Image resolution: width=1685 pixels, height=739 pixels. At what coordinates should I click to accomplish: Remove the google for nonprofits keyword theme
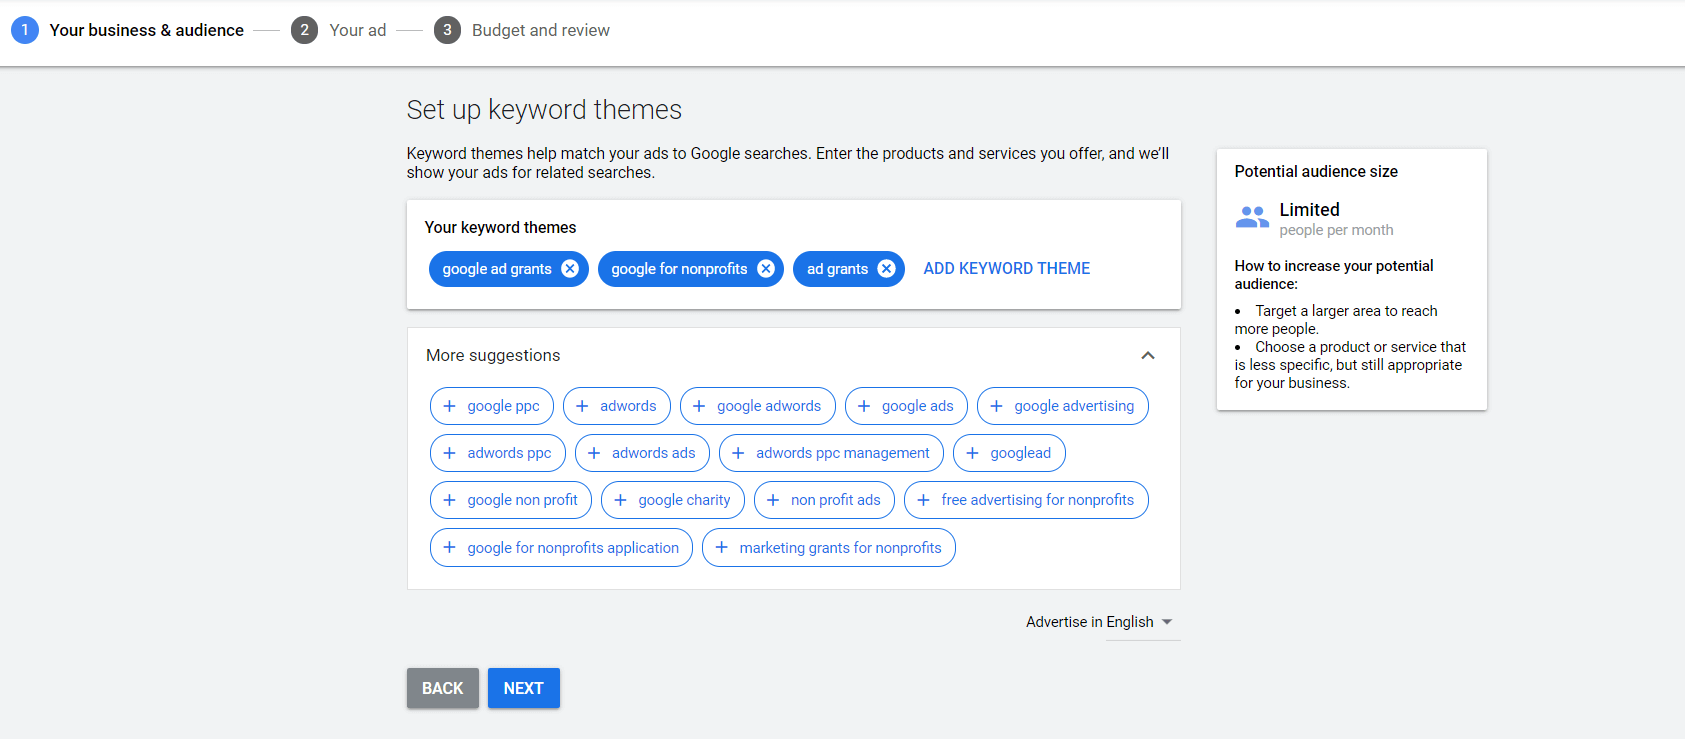tap(766, 268)
